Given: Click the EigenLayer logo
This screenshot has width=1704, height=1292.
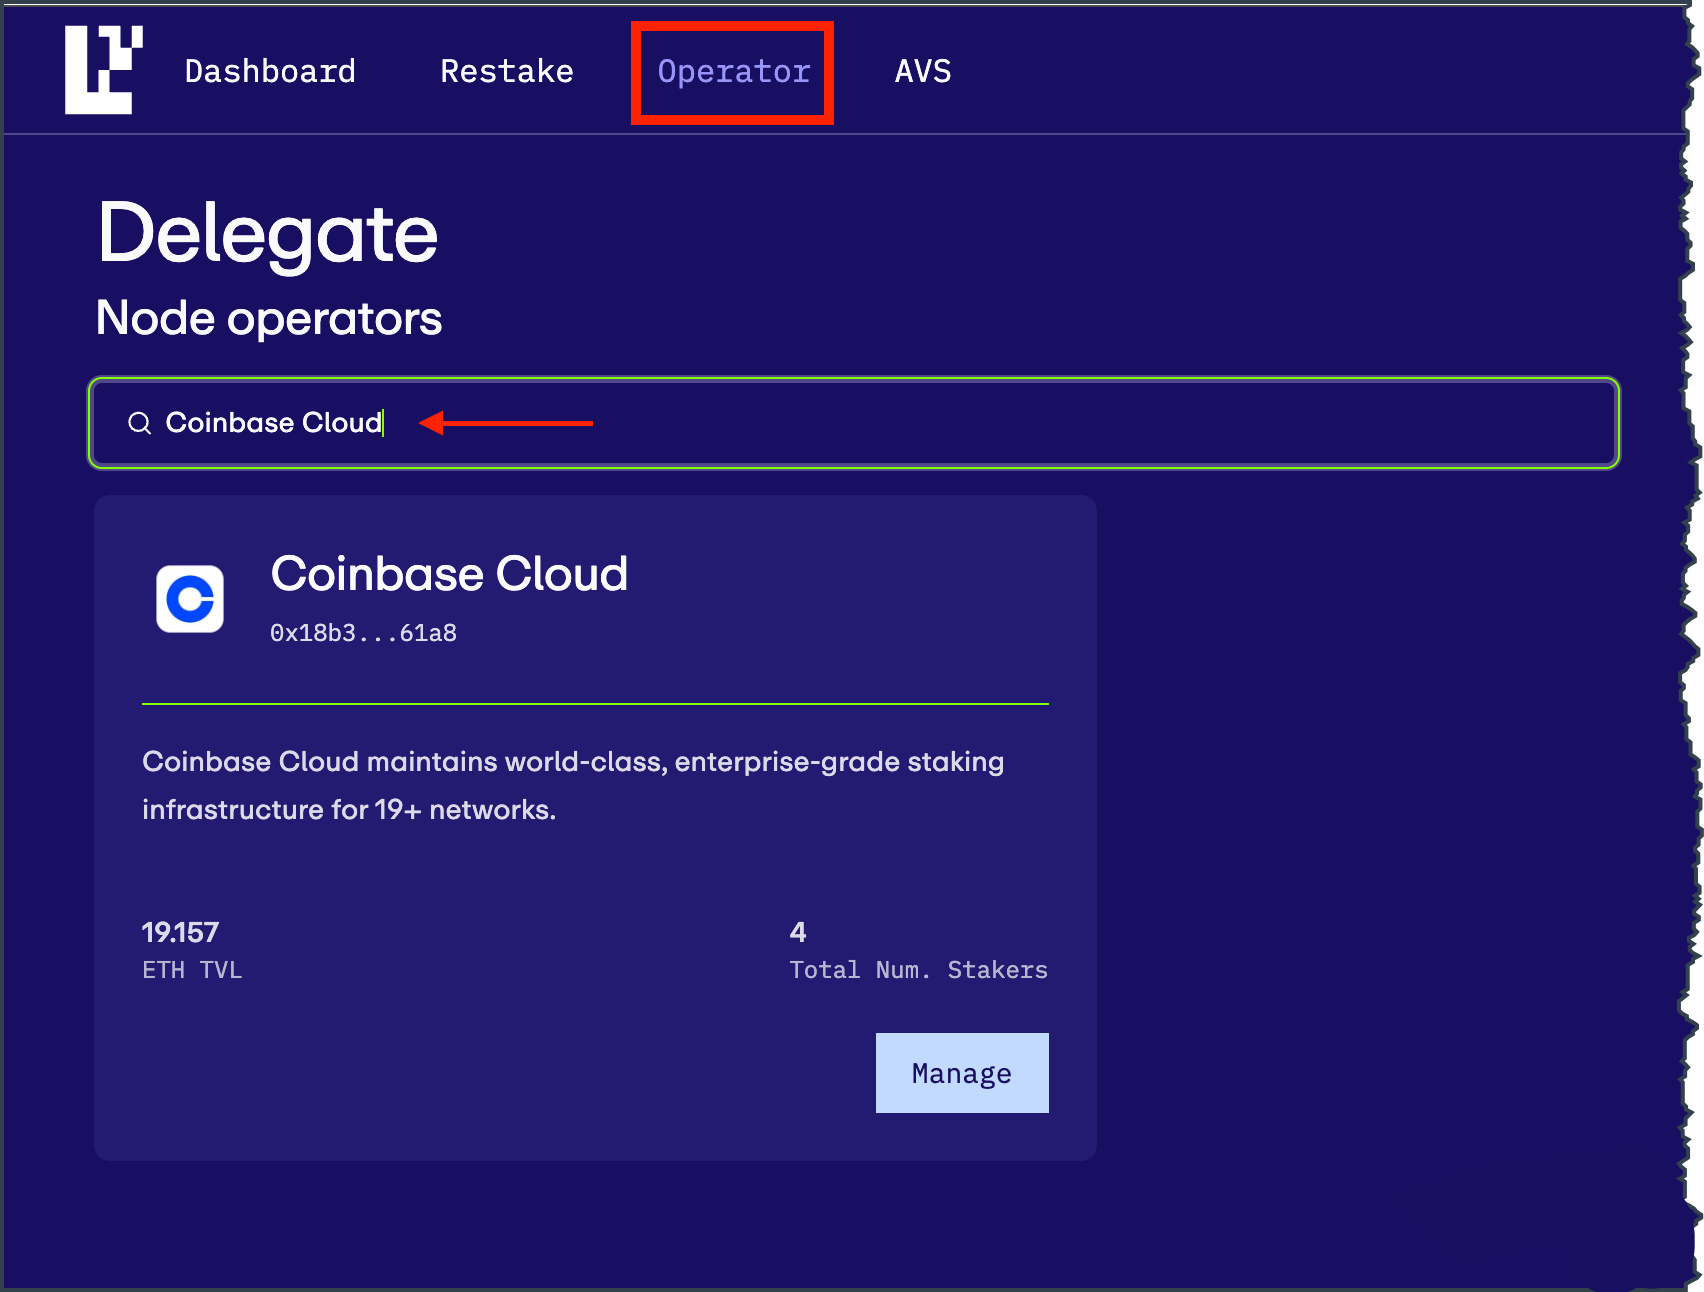Looking at the screenshot, I should [104, 70].
